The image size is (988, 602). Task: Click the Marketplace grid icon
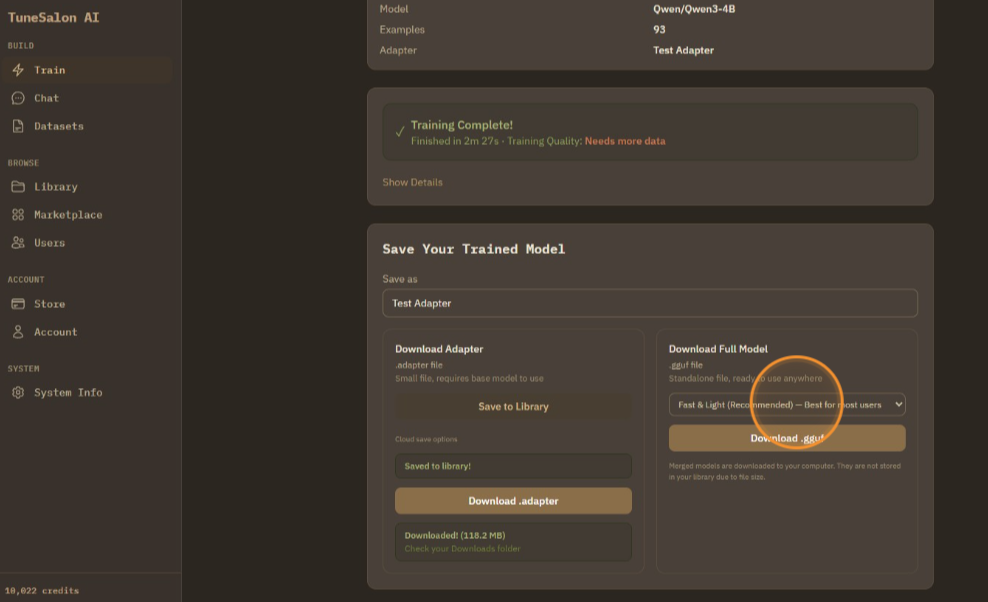pyautogui.click(x=18, y=215)
